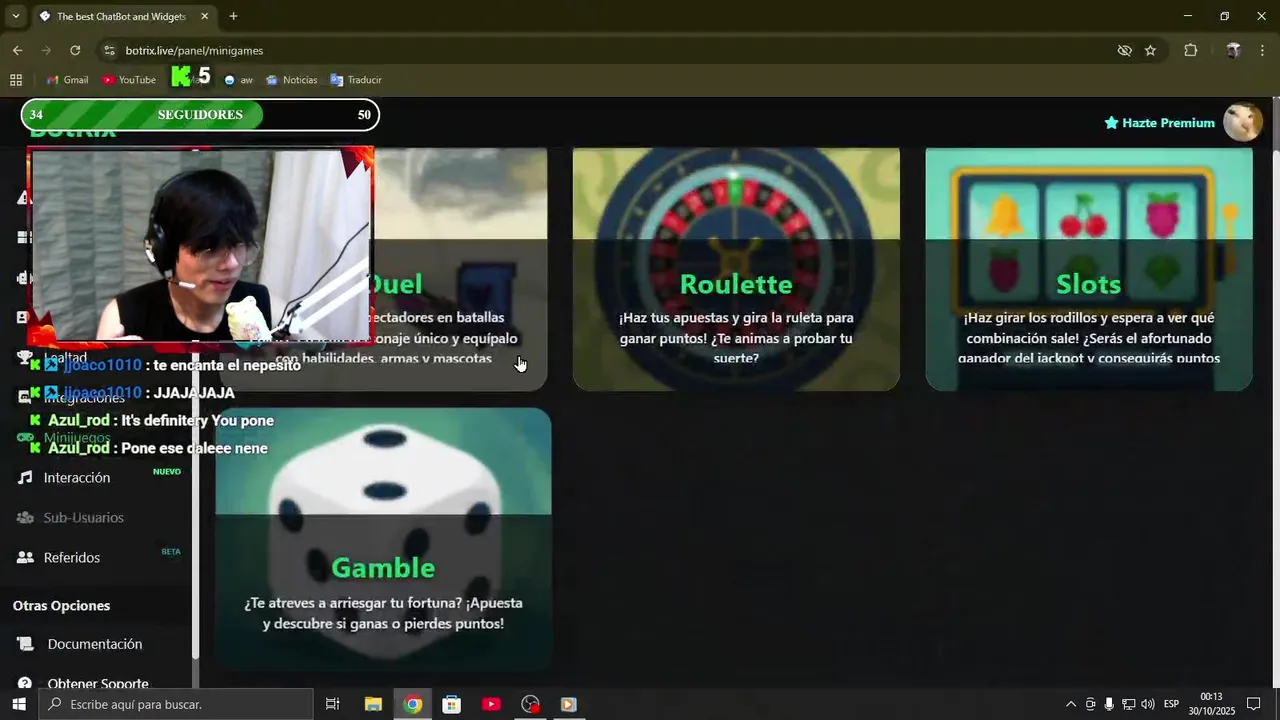The width and height of the screenshot is (1280, 720).
Task: Select Sub-Usuarios in the sidebar
Action: pyautogui.click(x=84, y=518)
